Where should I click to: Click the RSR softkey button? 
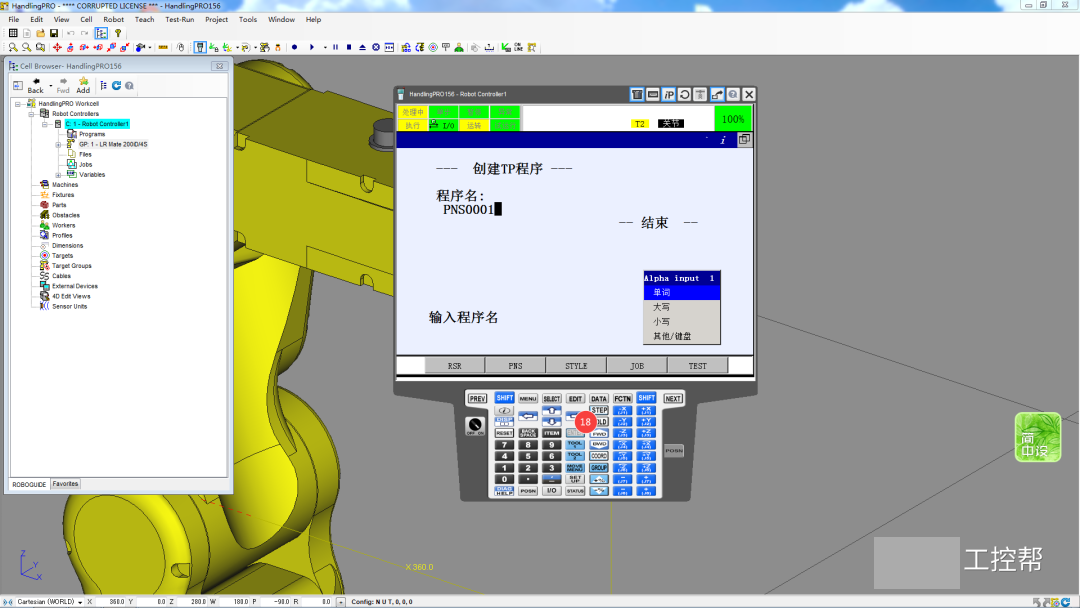click(x=455, y=366)
